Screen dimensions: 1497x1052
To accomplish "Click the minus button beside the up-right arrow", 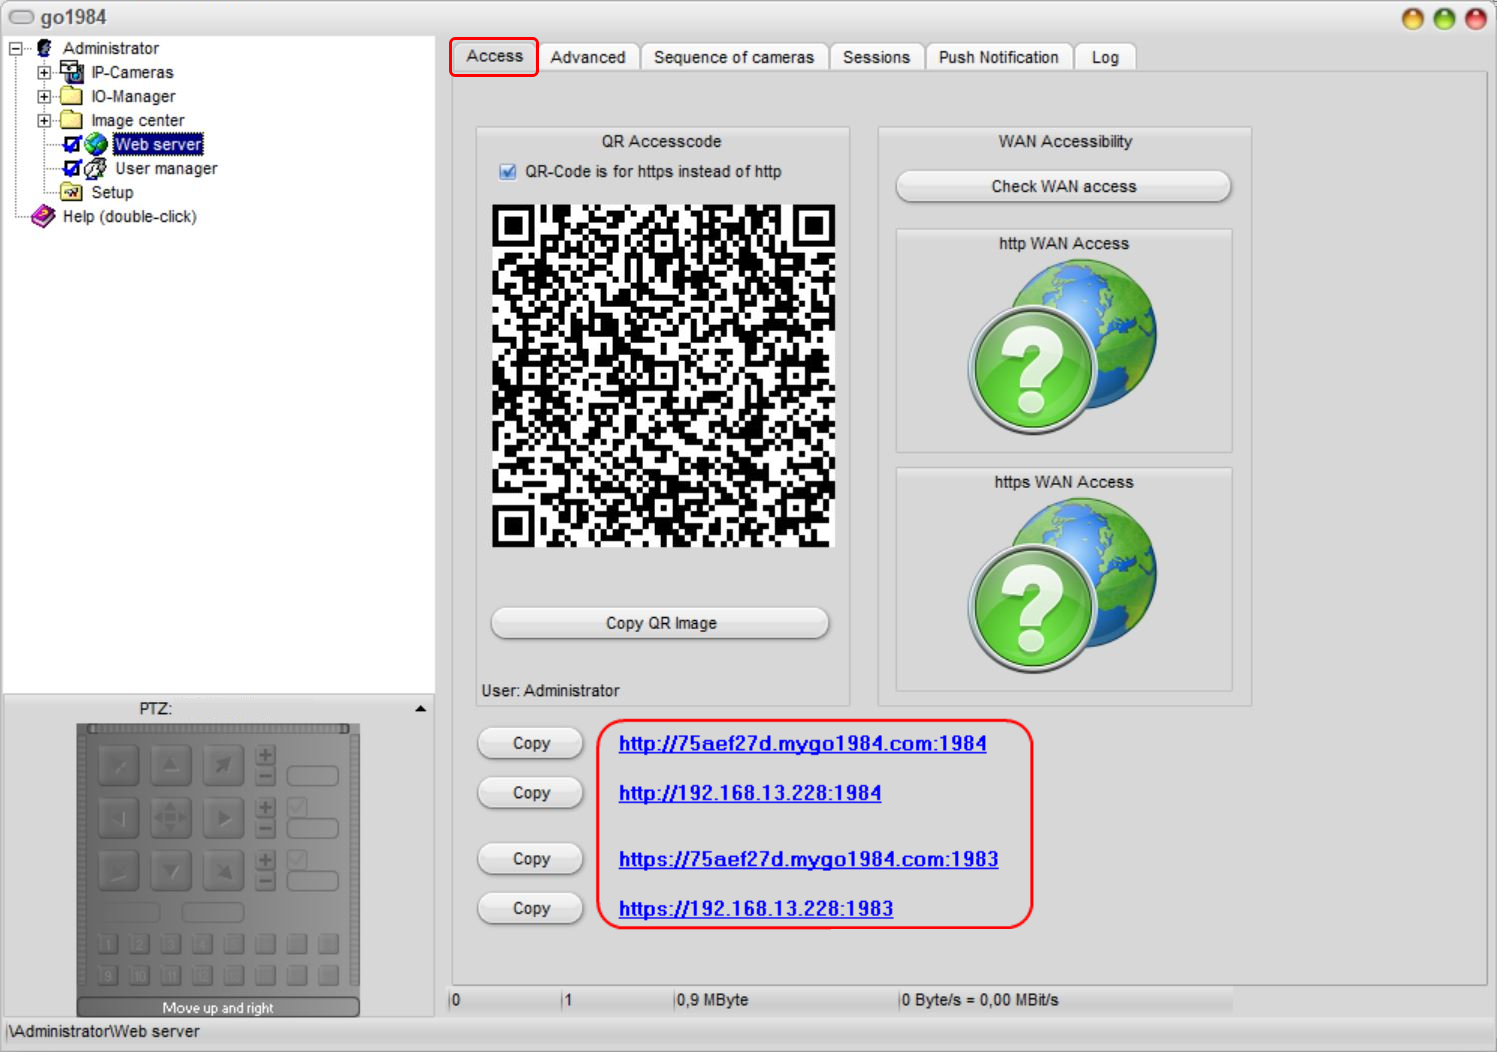I will pyautogui.click(x=265, y=777).
